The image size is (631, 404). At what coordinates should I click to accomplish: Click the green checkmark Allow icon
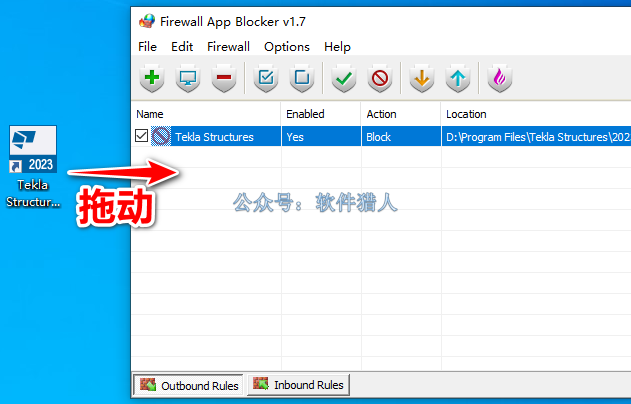(344, 78)
